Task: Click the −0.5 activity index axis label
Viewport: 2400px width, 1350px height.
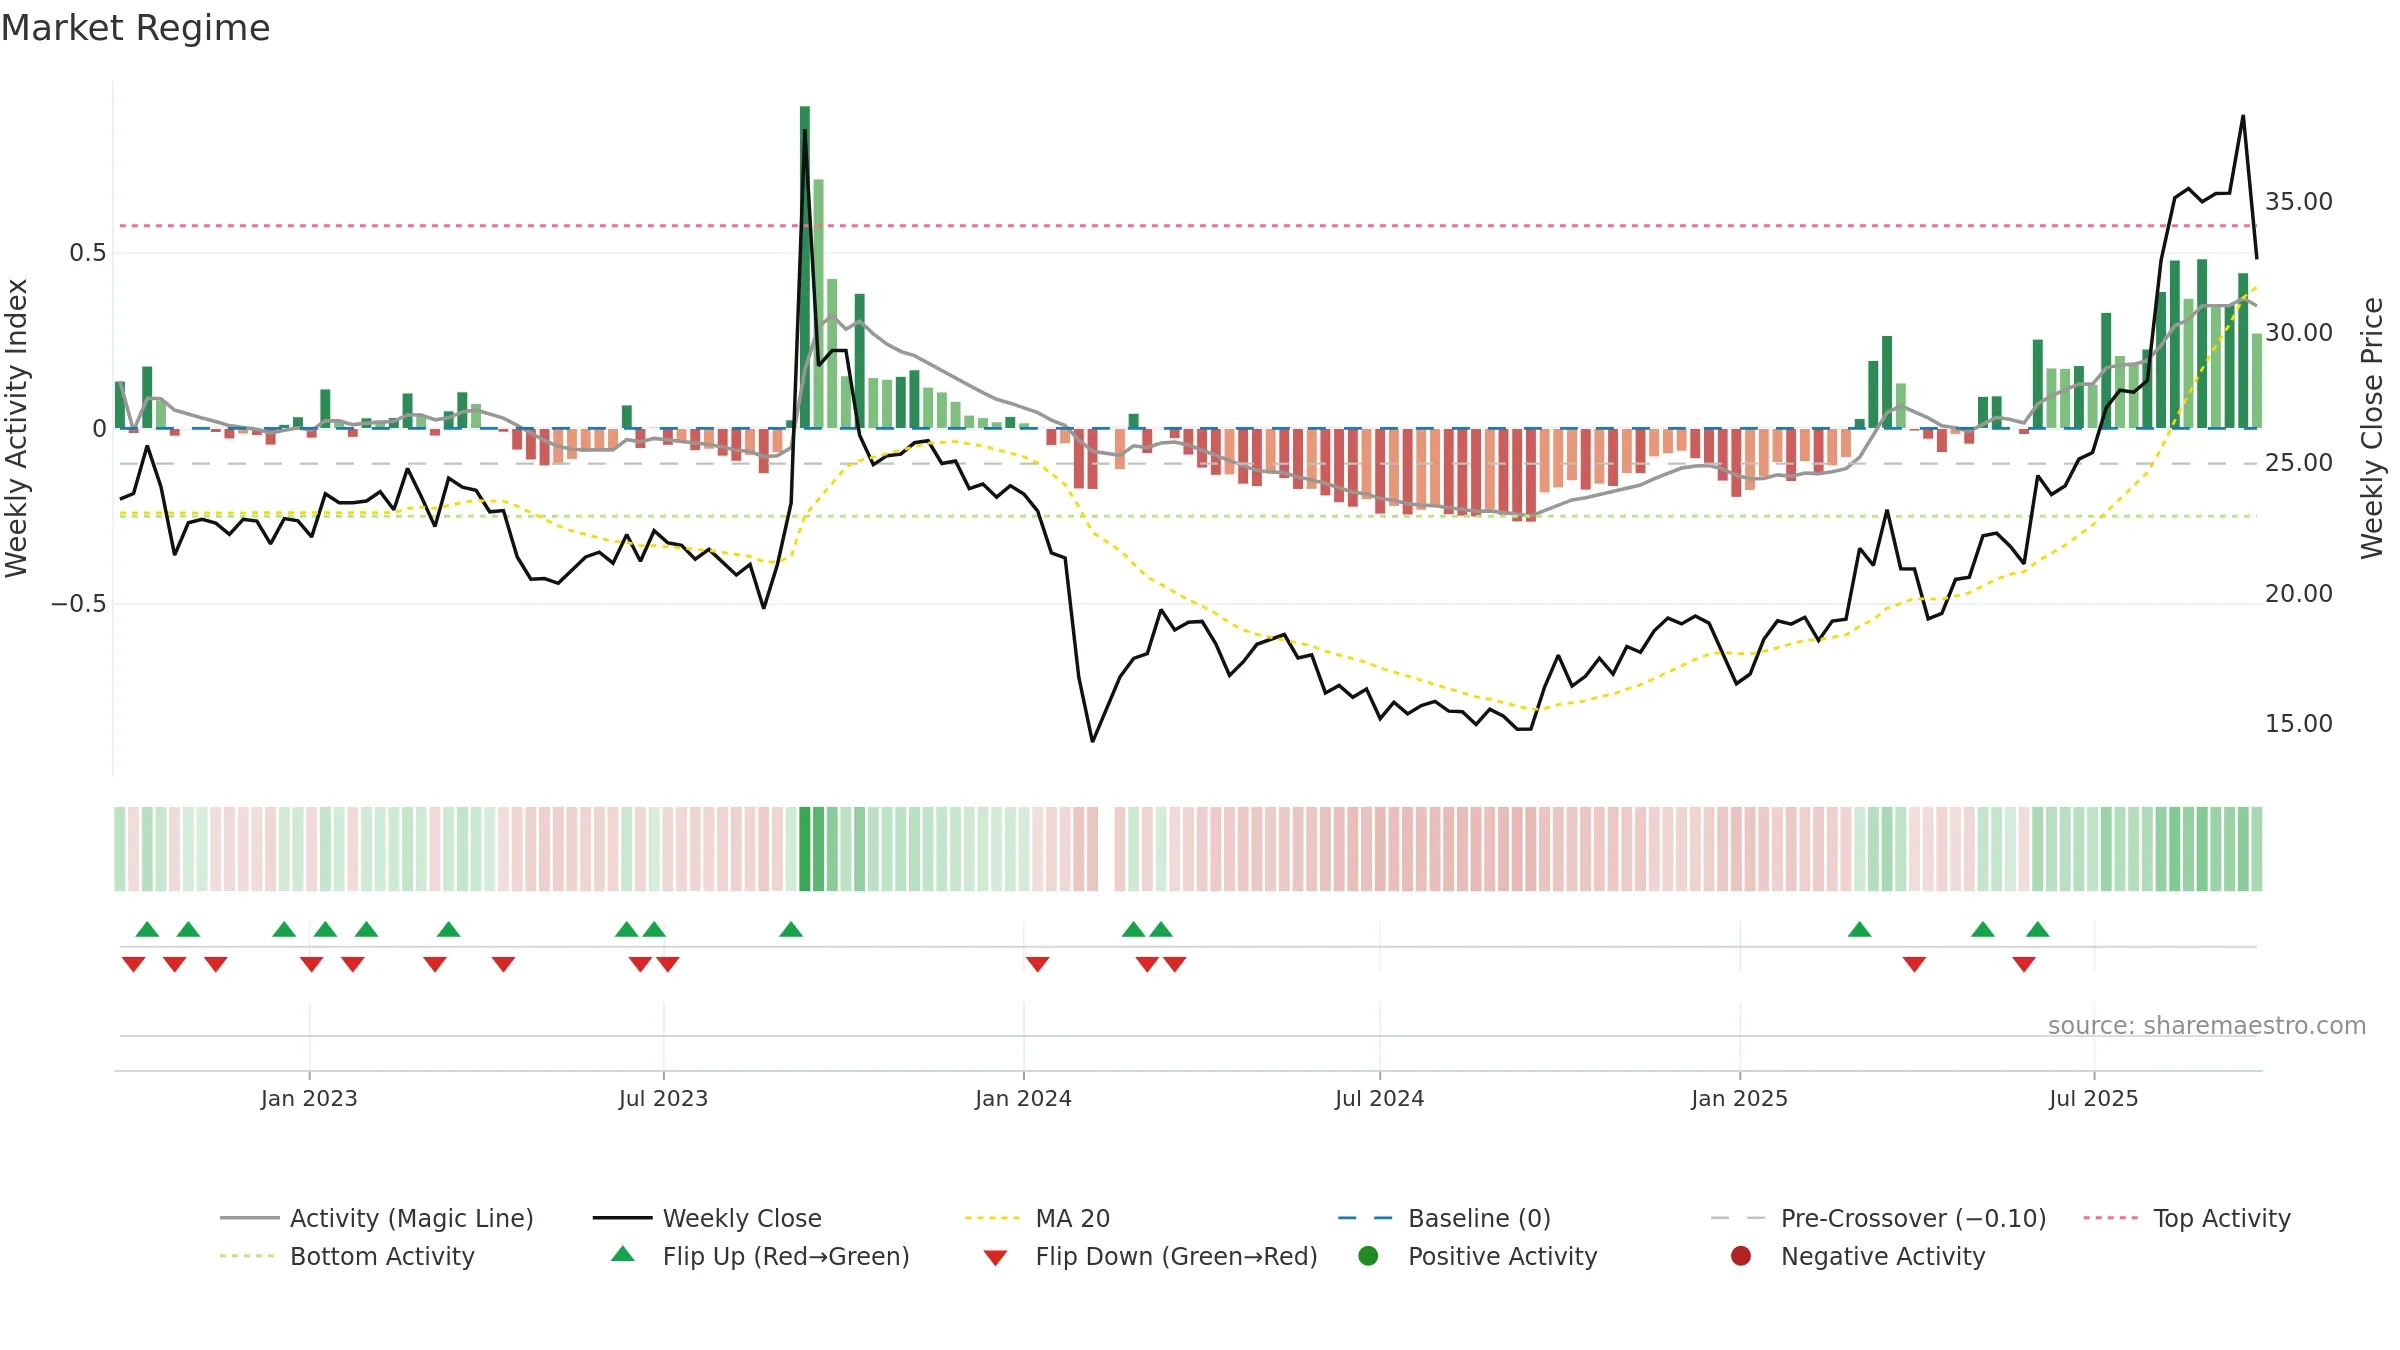Action: pyautogui.click(x=78, y=603)
